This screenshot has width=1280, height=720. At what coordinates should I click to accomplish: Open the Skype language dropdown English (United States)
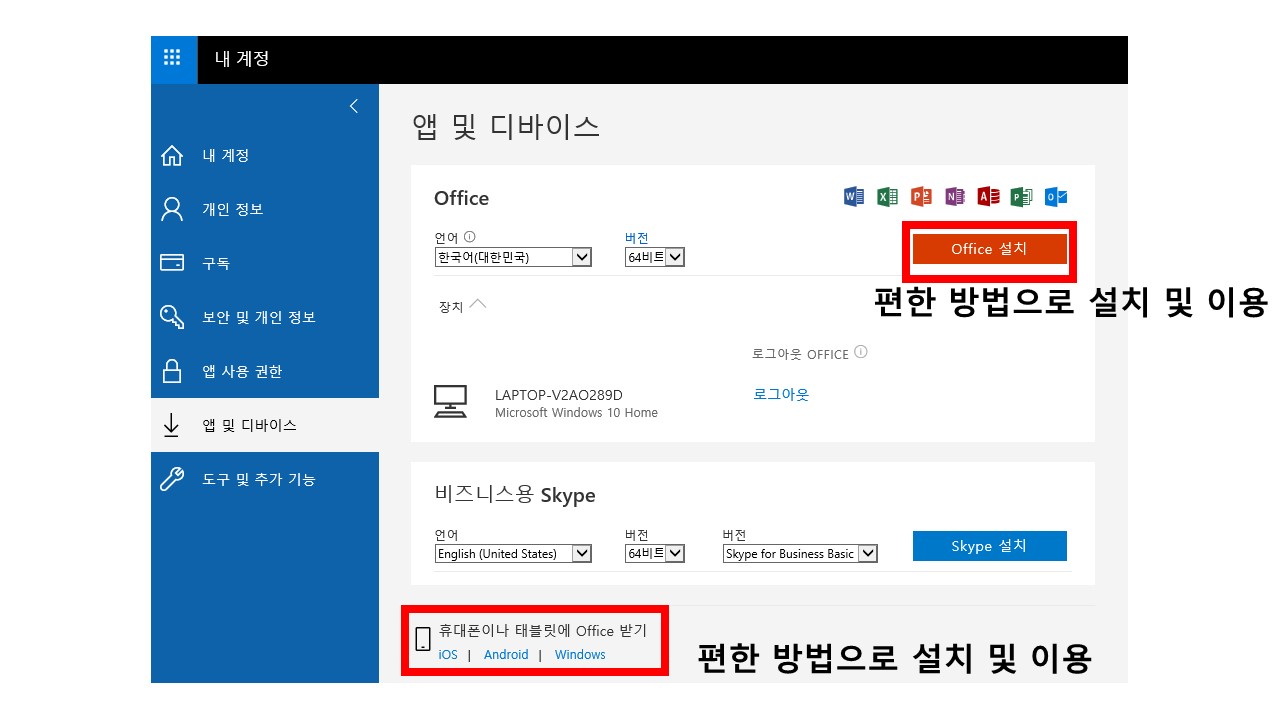point(513,553)
